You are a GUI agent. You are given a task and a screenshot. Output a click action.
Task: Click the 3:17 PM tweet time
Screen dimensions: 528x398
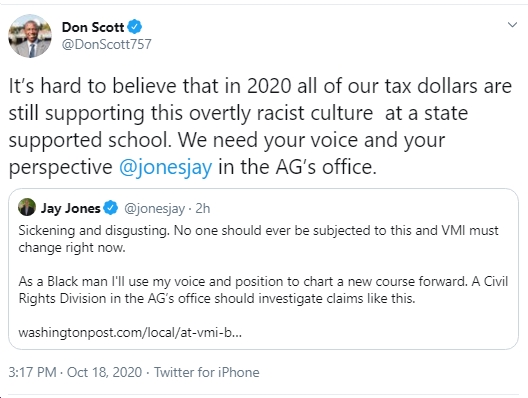32,372
